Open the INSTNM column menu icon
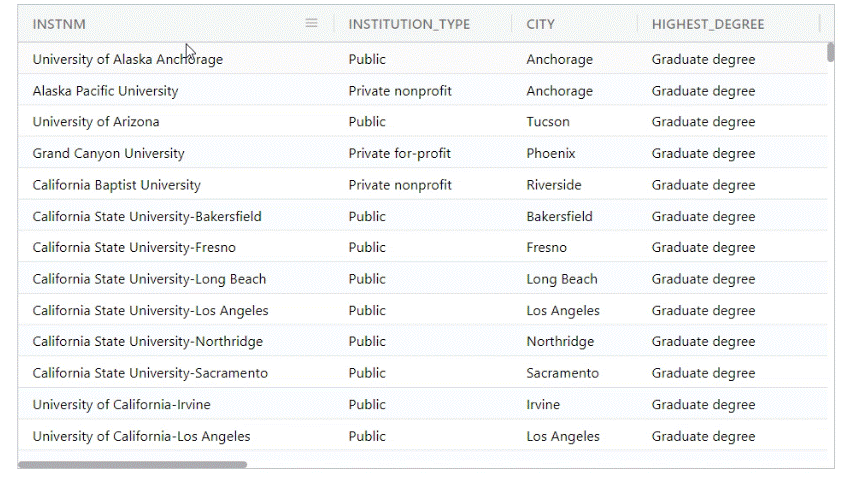This screenshot has width=853, height=480. point(311,24)
